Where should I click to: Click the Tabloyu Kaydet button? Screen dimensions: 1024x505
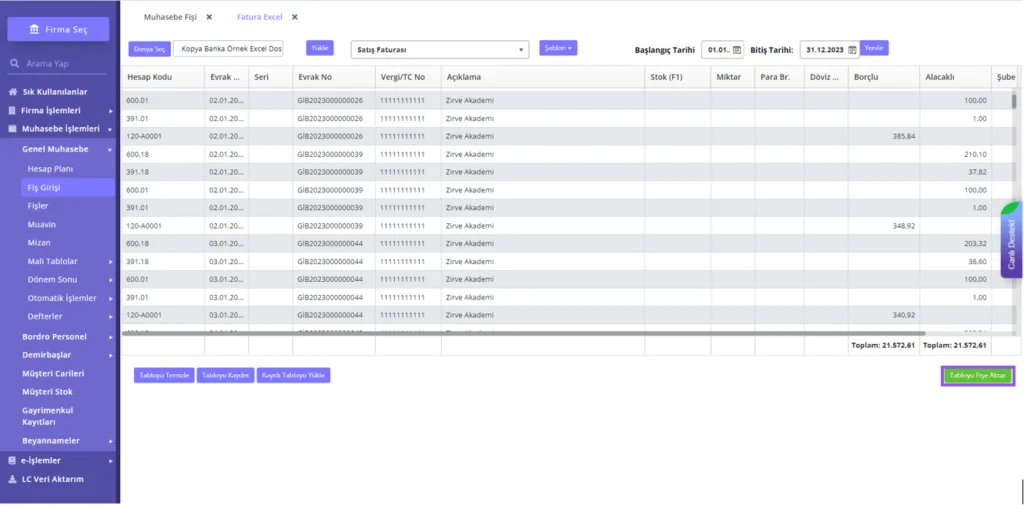(x=225, y=376)
